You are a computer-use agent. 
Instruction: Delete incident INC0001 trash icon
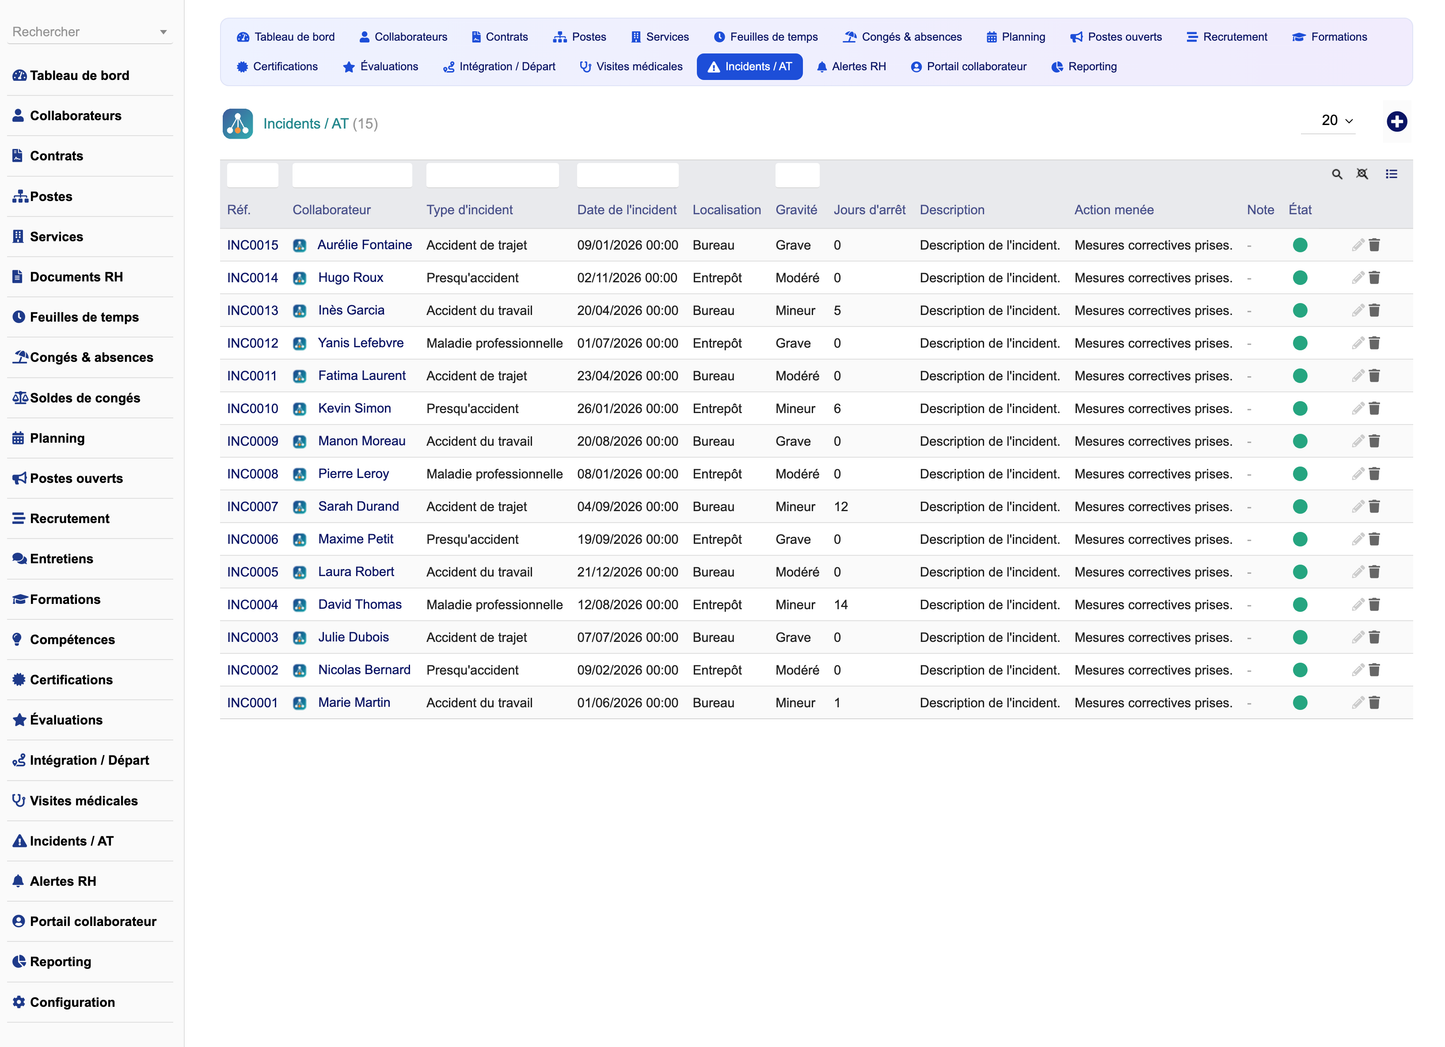tap(1374, 703)
